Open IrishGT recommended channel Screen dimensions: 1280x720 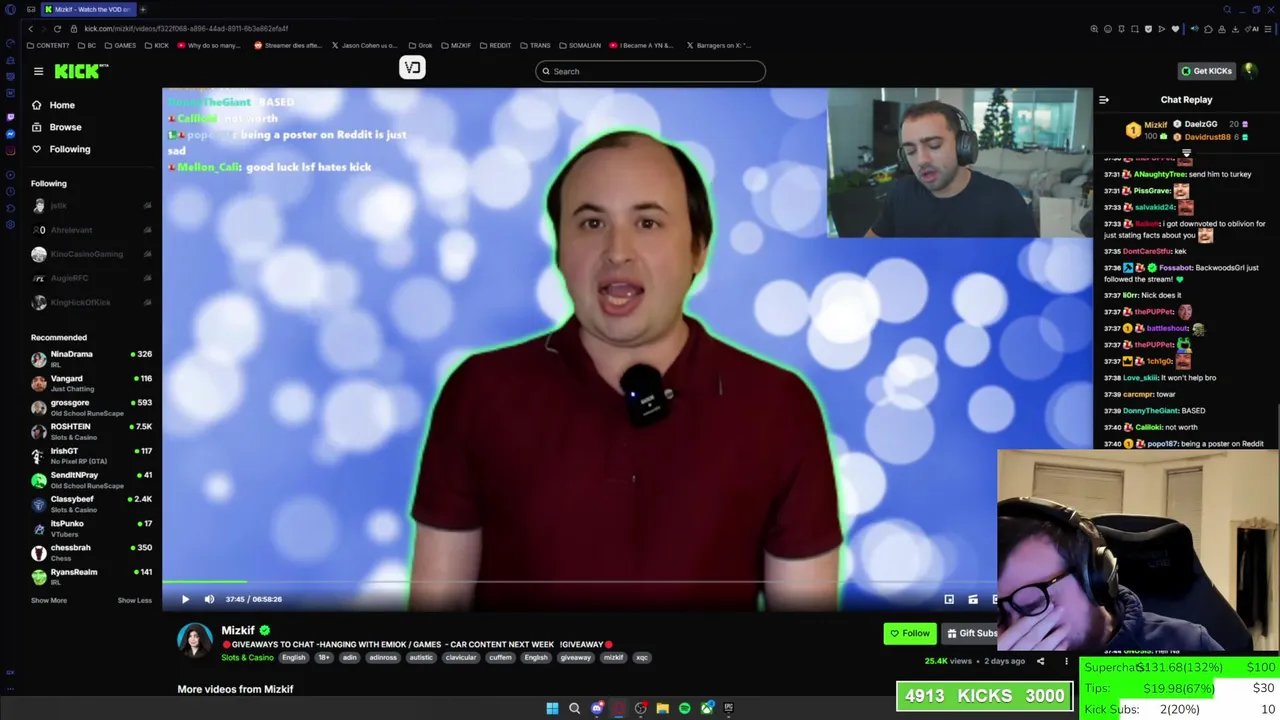(91, 455)
